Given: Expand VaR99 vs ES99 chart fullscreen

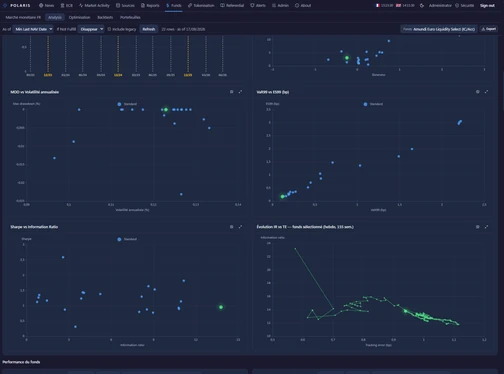Looking at the screenshot, I should point(486,92).
